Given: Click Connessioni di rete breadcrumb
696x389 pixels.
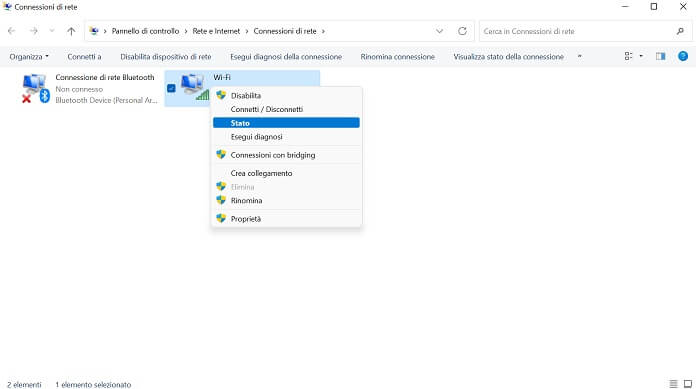Looking at the screenshot, I should coord(285,31).
